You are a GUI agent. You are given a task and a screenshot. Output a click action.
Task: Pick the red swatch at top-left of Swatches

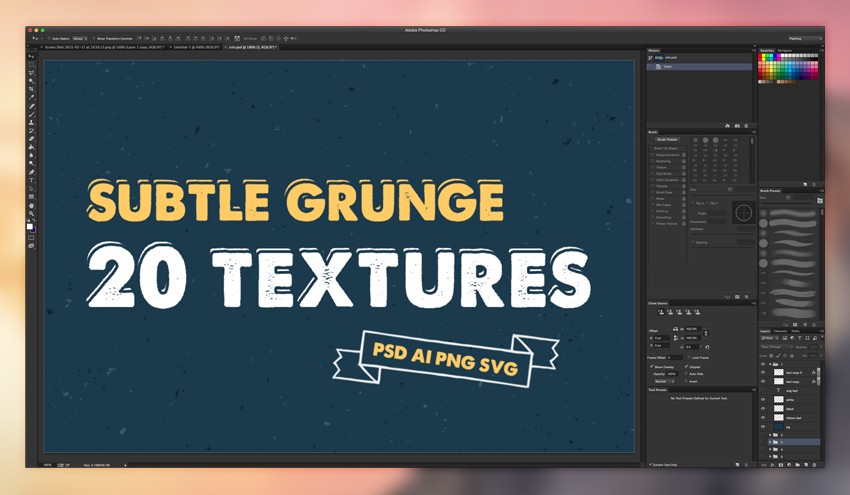(761, 56)
